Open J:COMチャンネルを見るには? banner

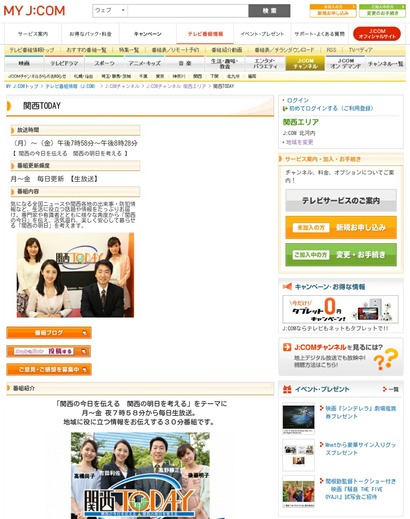(x=341, y=357)
